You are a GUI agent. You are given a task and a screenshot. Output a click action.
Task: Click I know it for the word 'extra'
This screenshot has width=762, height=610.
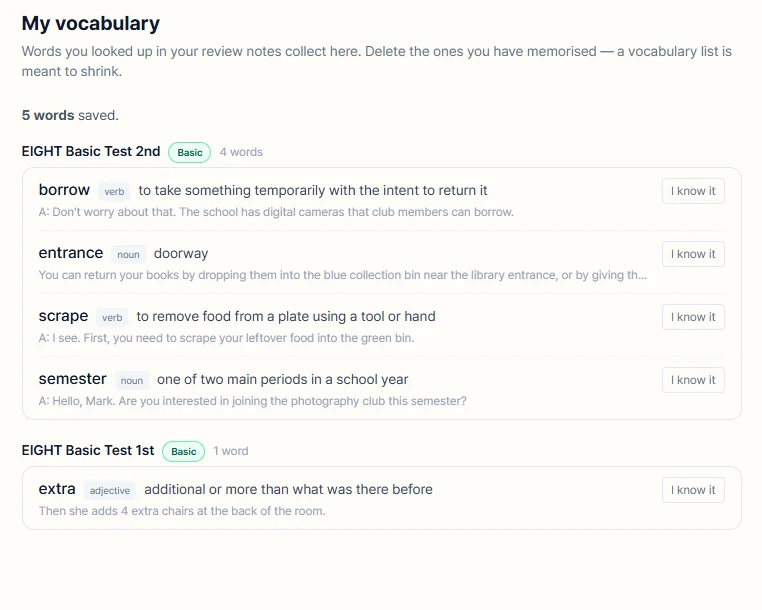[693, 490]
